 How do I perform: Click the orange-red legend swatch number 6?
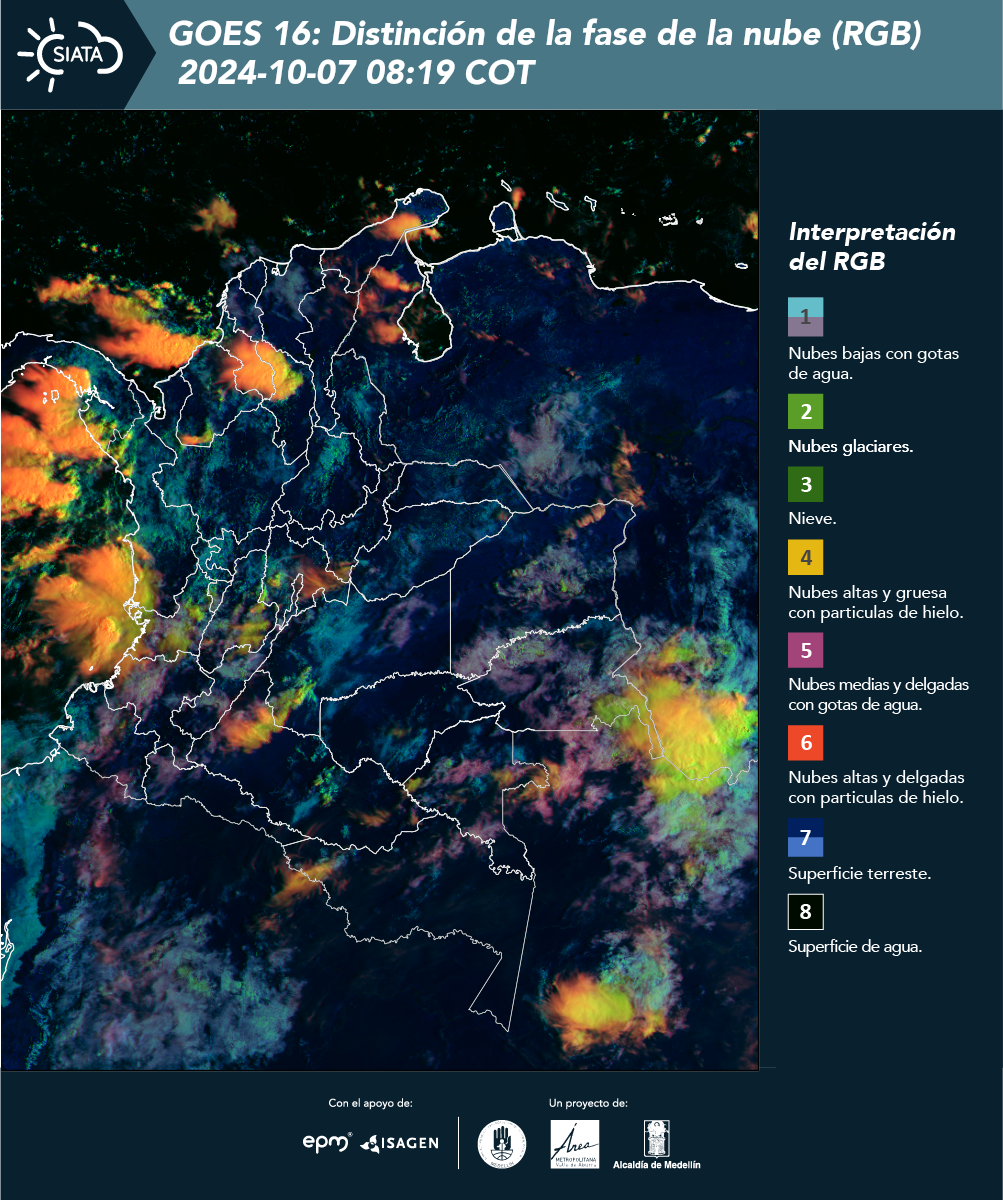[x=805, y=743]
